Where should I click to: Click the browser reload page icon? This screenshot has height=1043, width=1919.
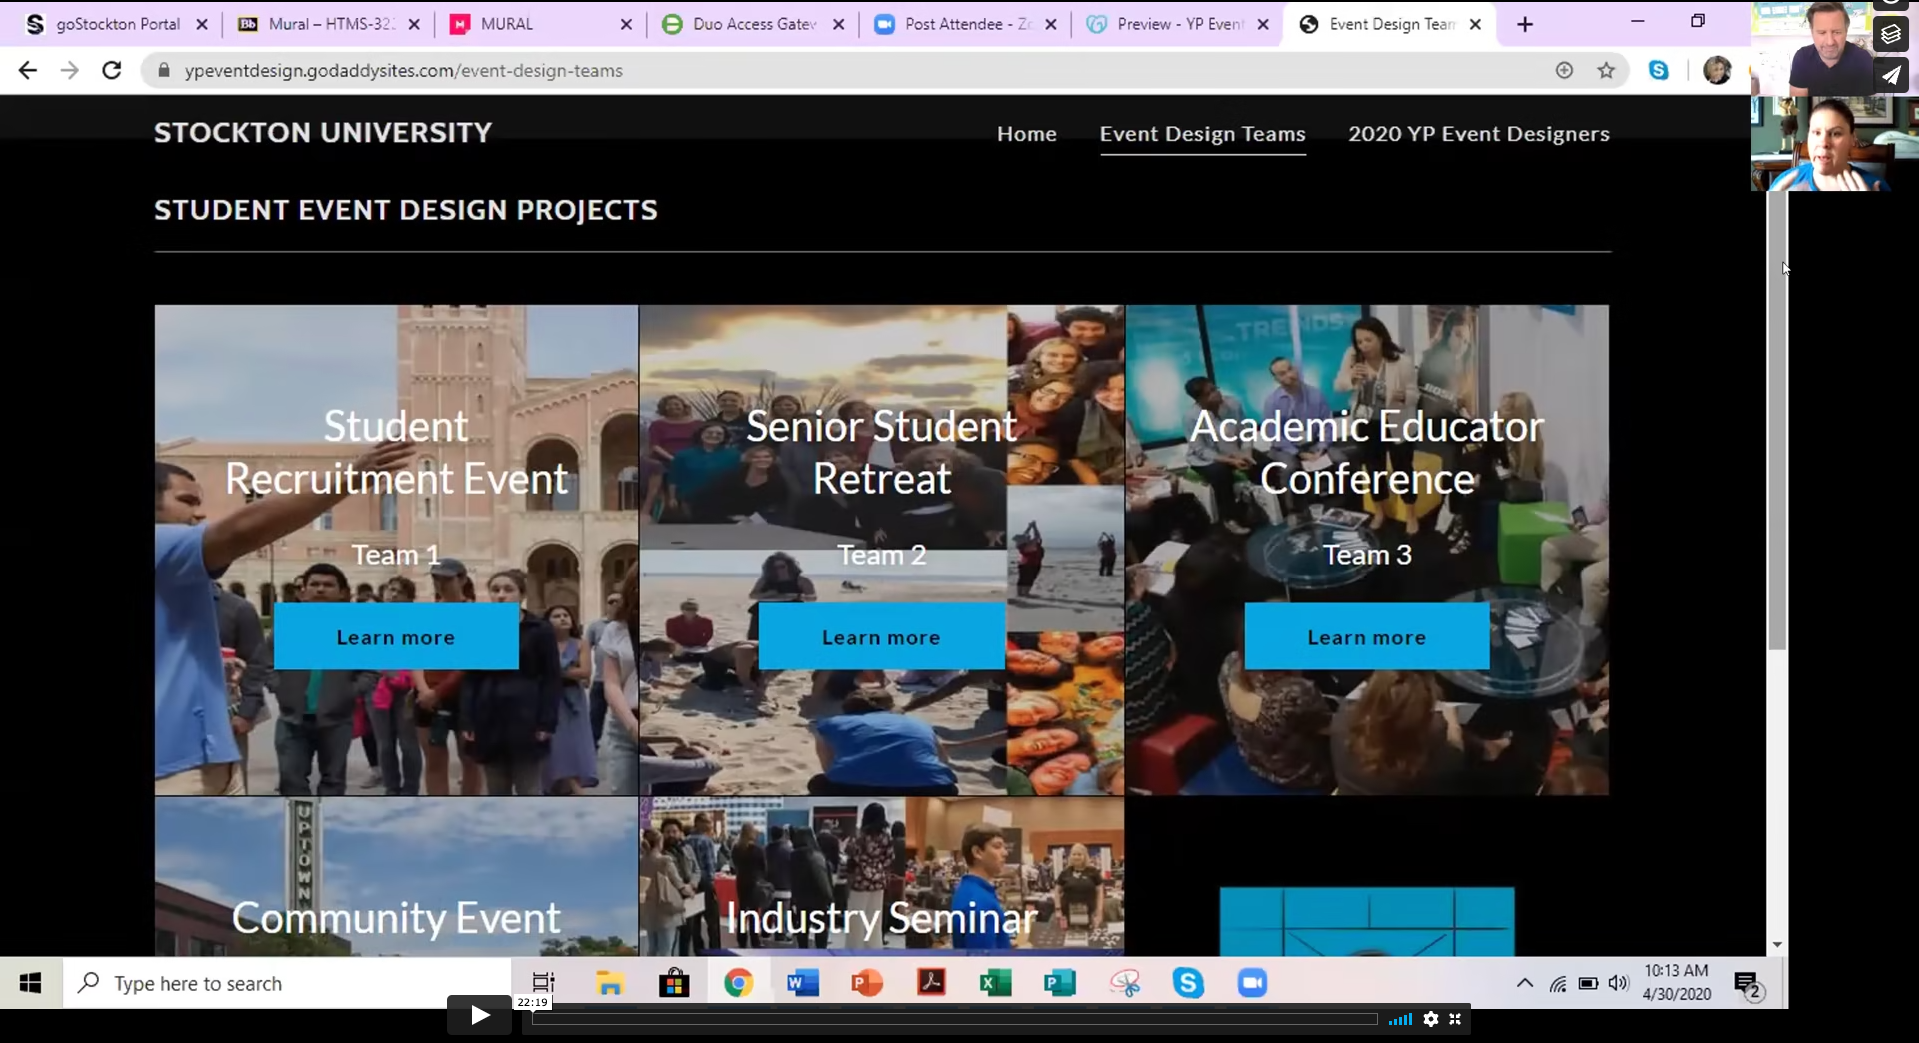[112, 70]
